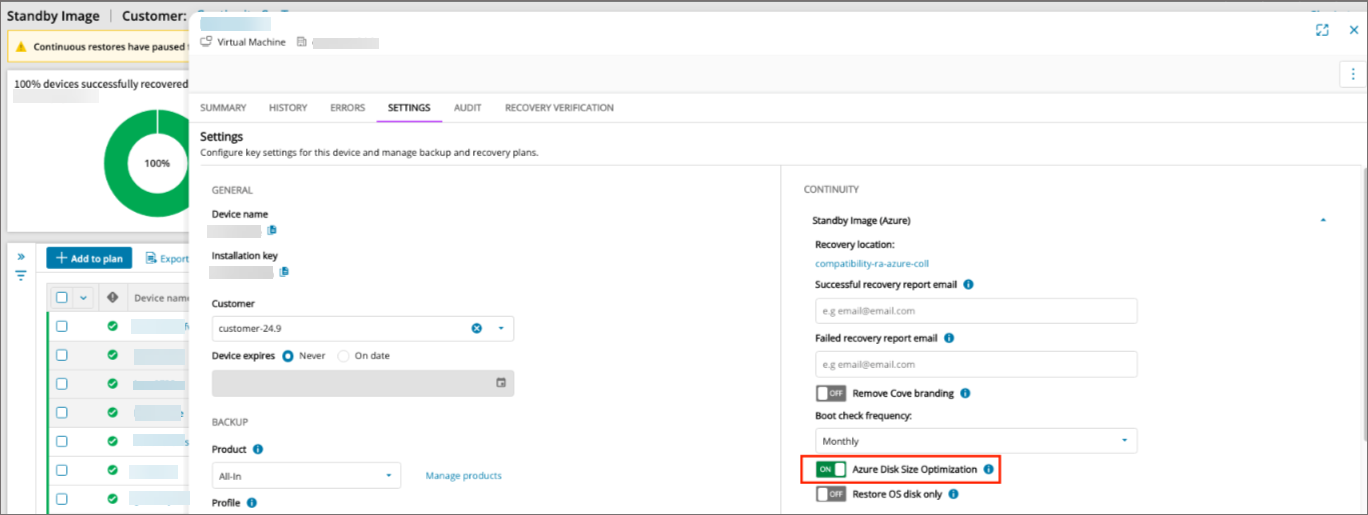Toggle Restore OS disk only switch

click(831, 494)
